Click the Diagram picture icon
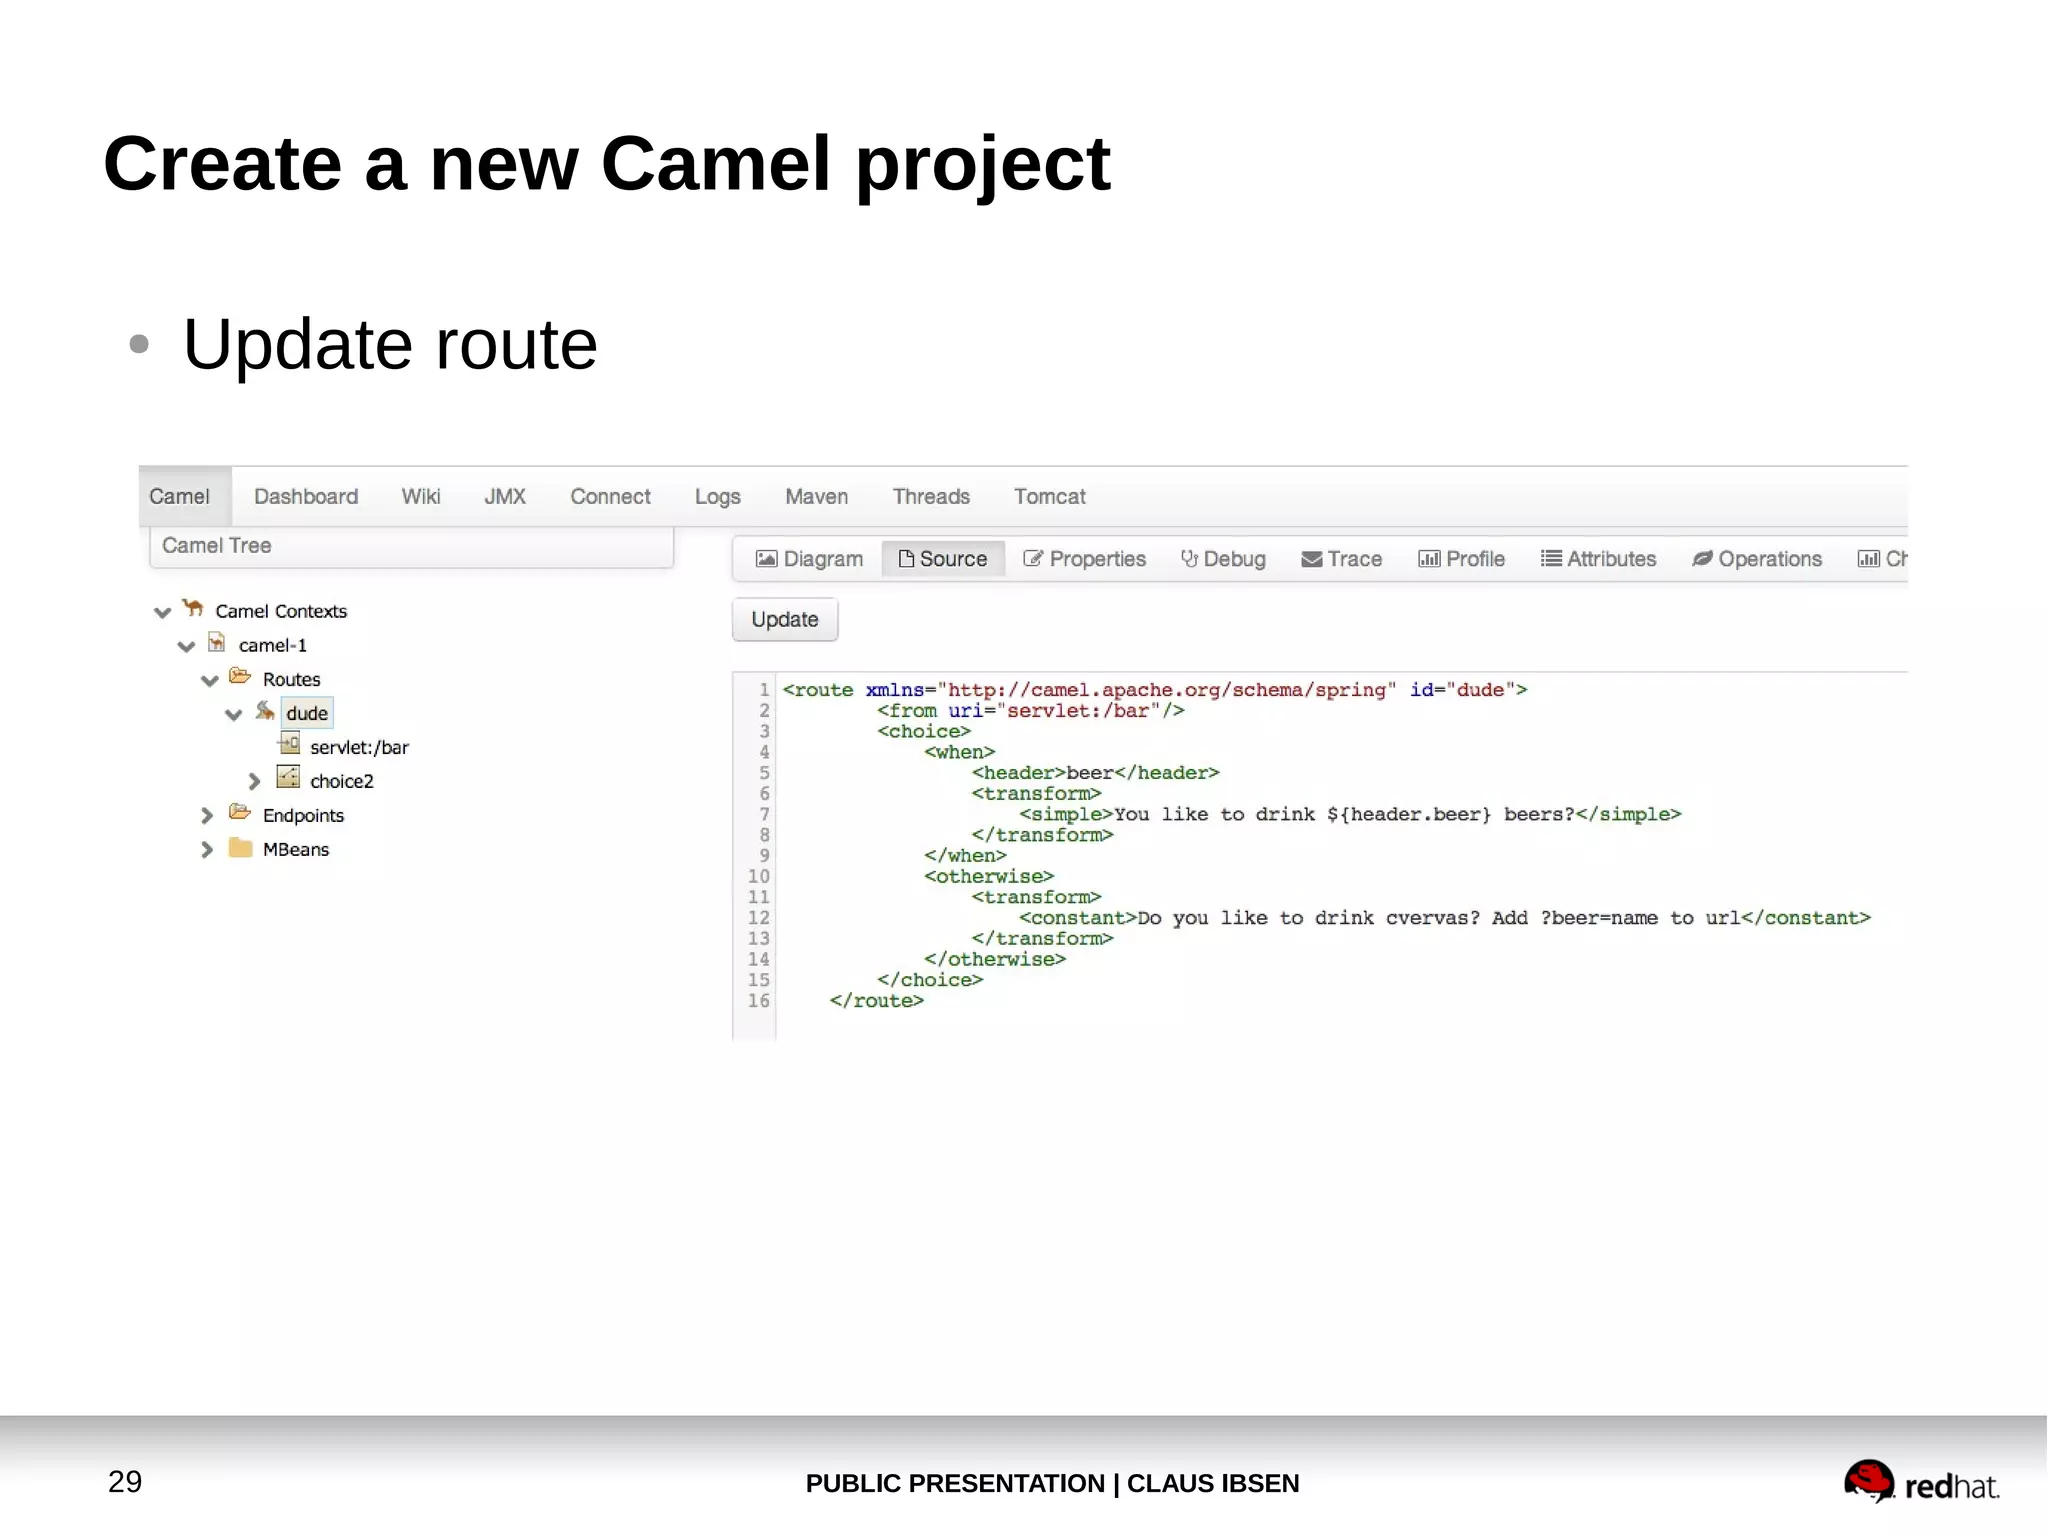Viewport: 2048px width, 1535px height. click(x=766, y=559)
